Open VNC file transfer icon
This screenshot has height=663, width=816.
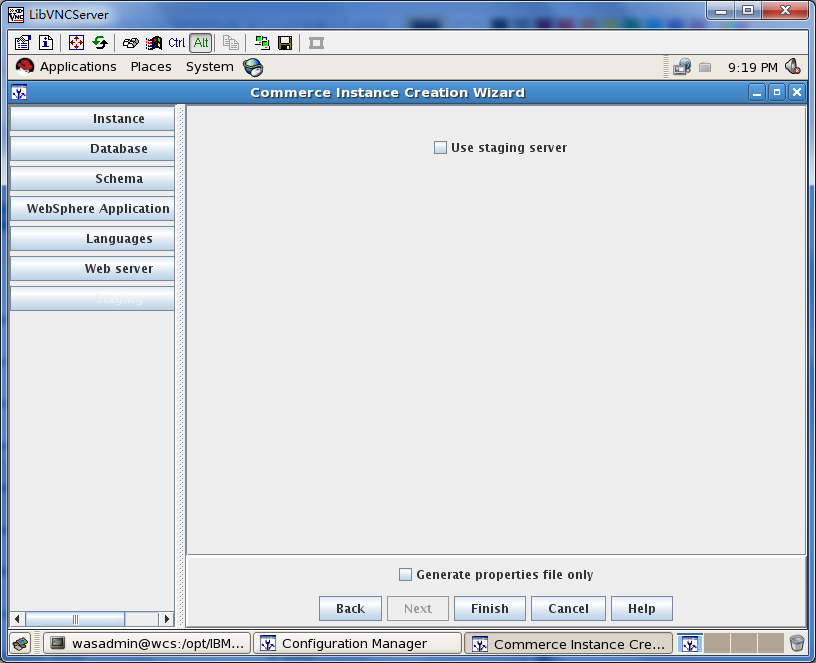262,43
